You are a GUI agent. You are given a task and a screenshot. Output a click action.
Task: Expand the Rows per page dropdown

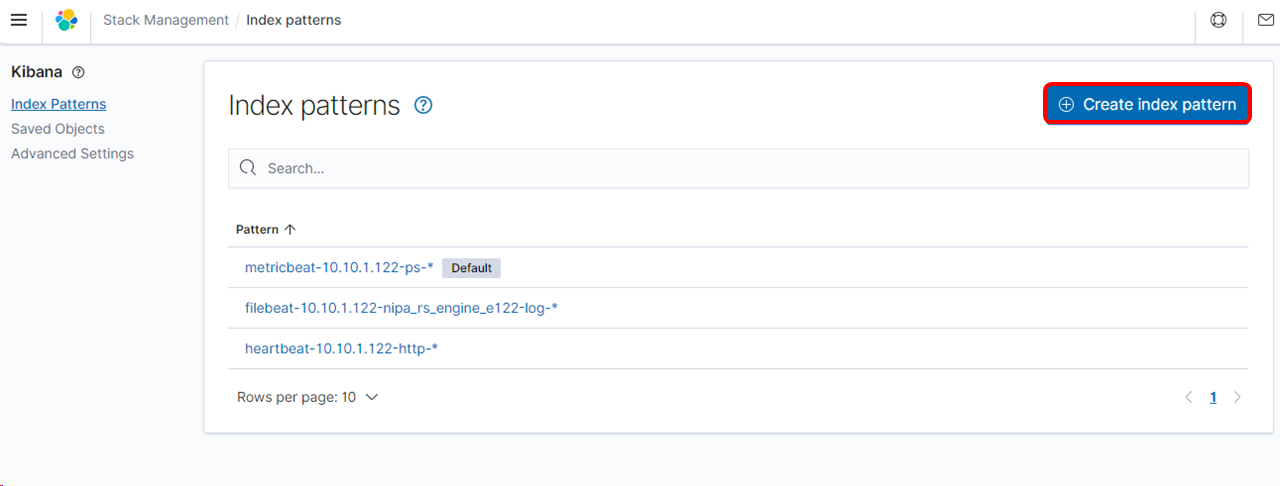click(x=307, y=397)
